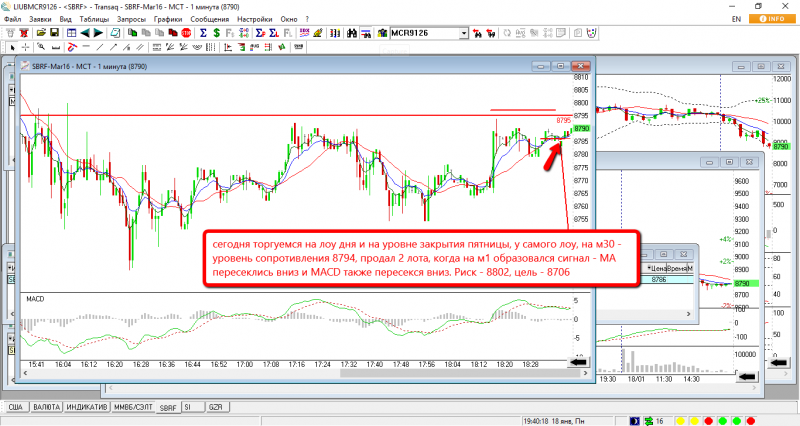This screenshot has width=800, height=426.
Task: Open the Заявки menu
Action: pyautogui.click(x=40, y=19)
